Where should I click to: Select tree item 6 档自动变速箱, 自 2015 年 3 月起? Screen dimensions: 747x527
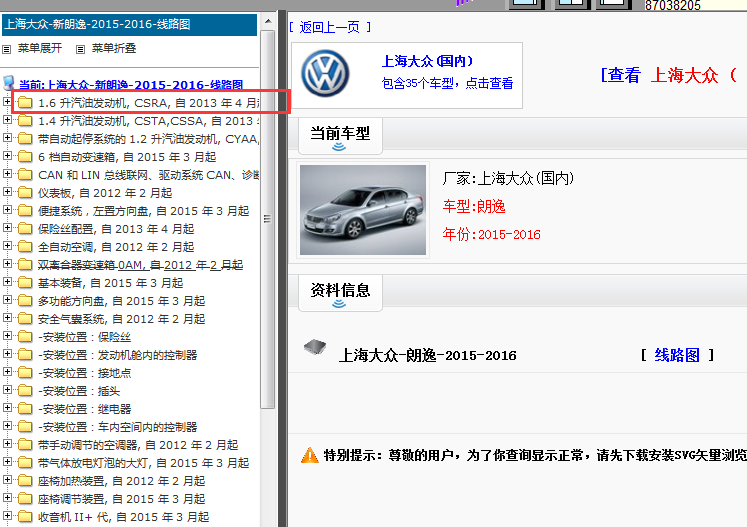coord(127,157)
